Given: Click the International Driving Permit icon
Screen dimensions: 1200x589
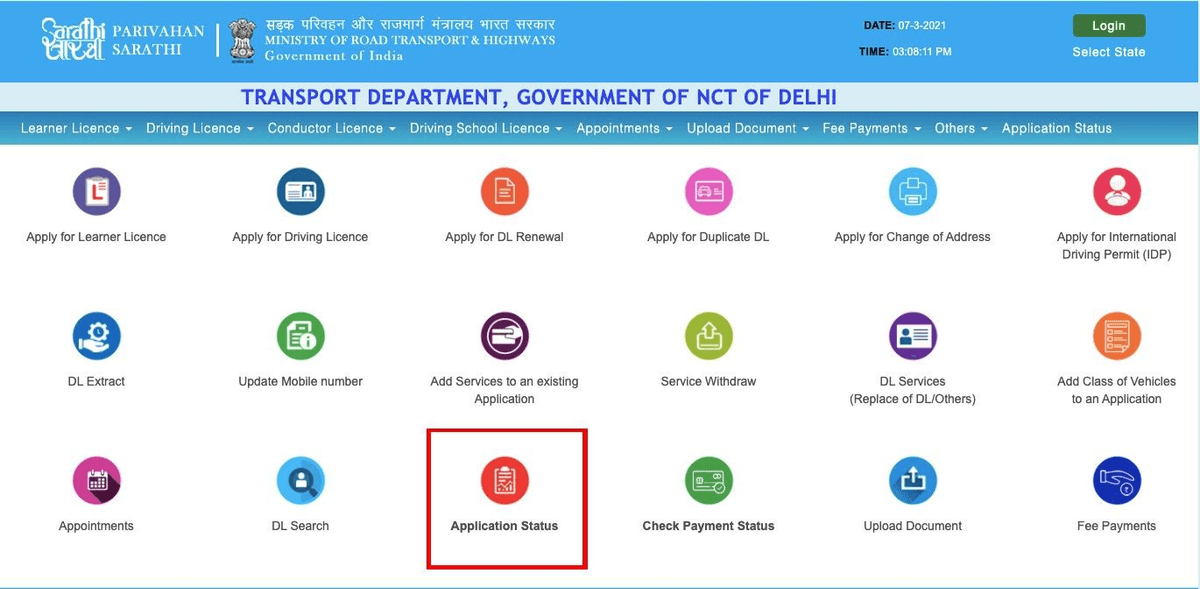Looking at the screenshot, I should tap(1116, 191).
